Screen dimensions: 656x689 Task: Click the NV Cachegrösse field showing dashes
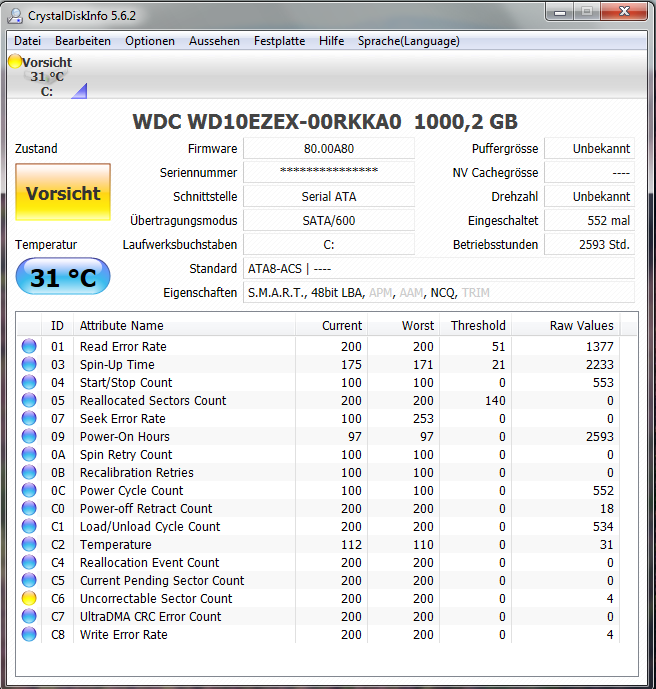point(590,172)
